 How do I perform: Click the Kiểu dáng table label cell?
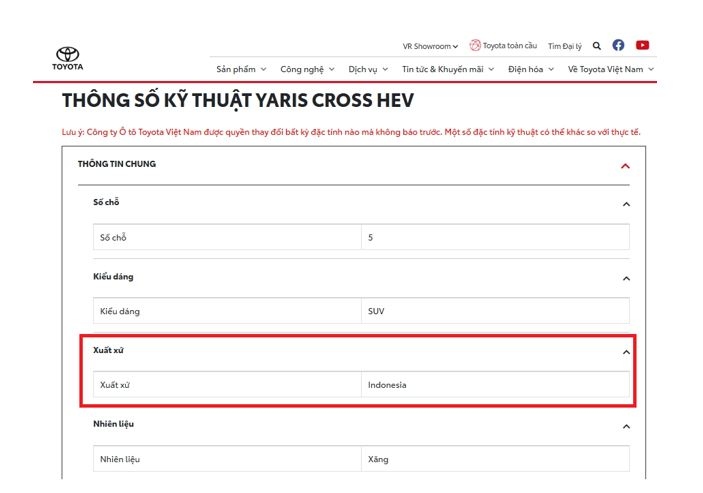tap(227, 311)
